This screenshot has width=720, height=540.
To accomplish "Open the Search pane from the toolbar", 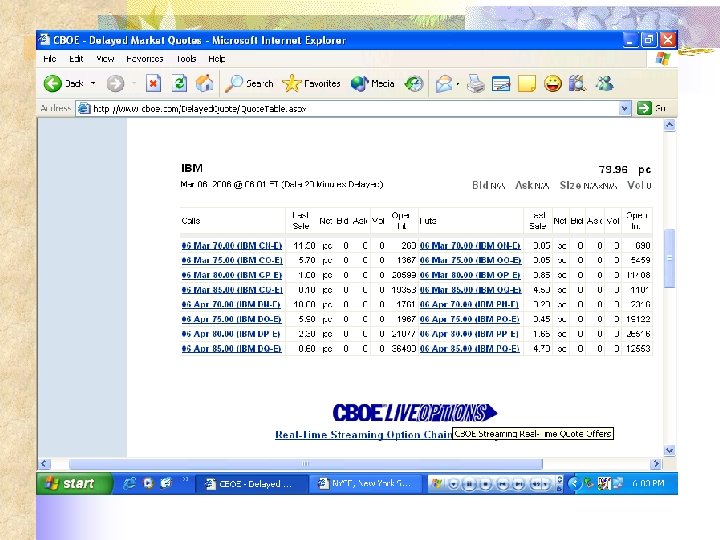I will point(250,84).
